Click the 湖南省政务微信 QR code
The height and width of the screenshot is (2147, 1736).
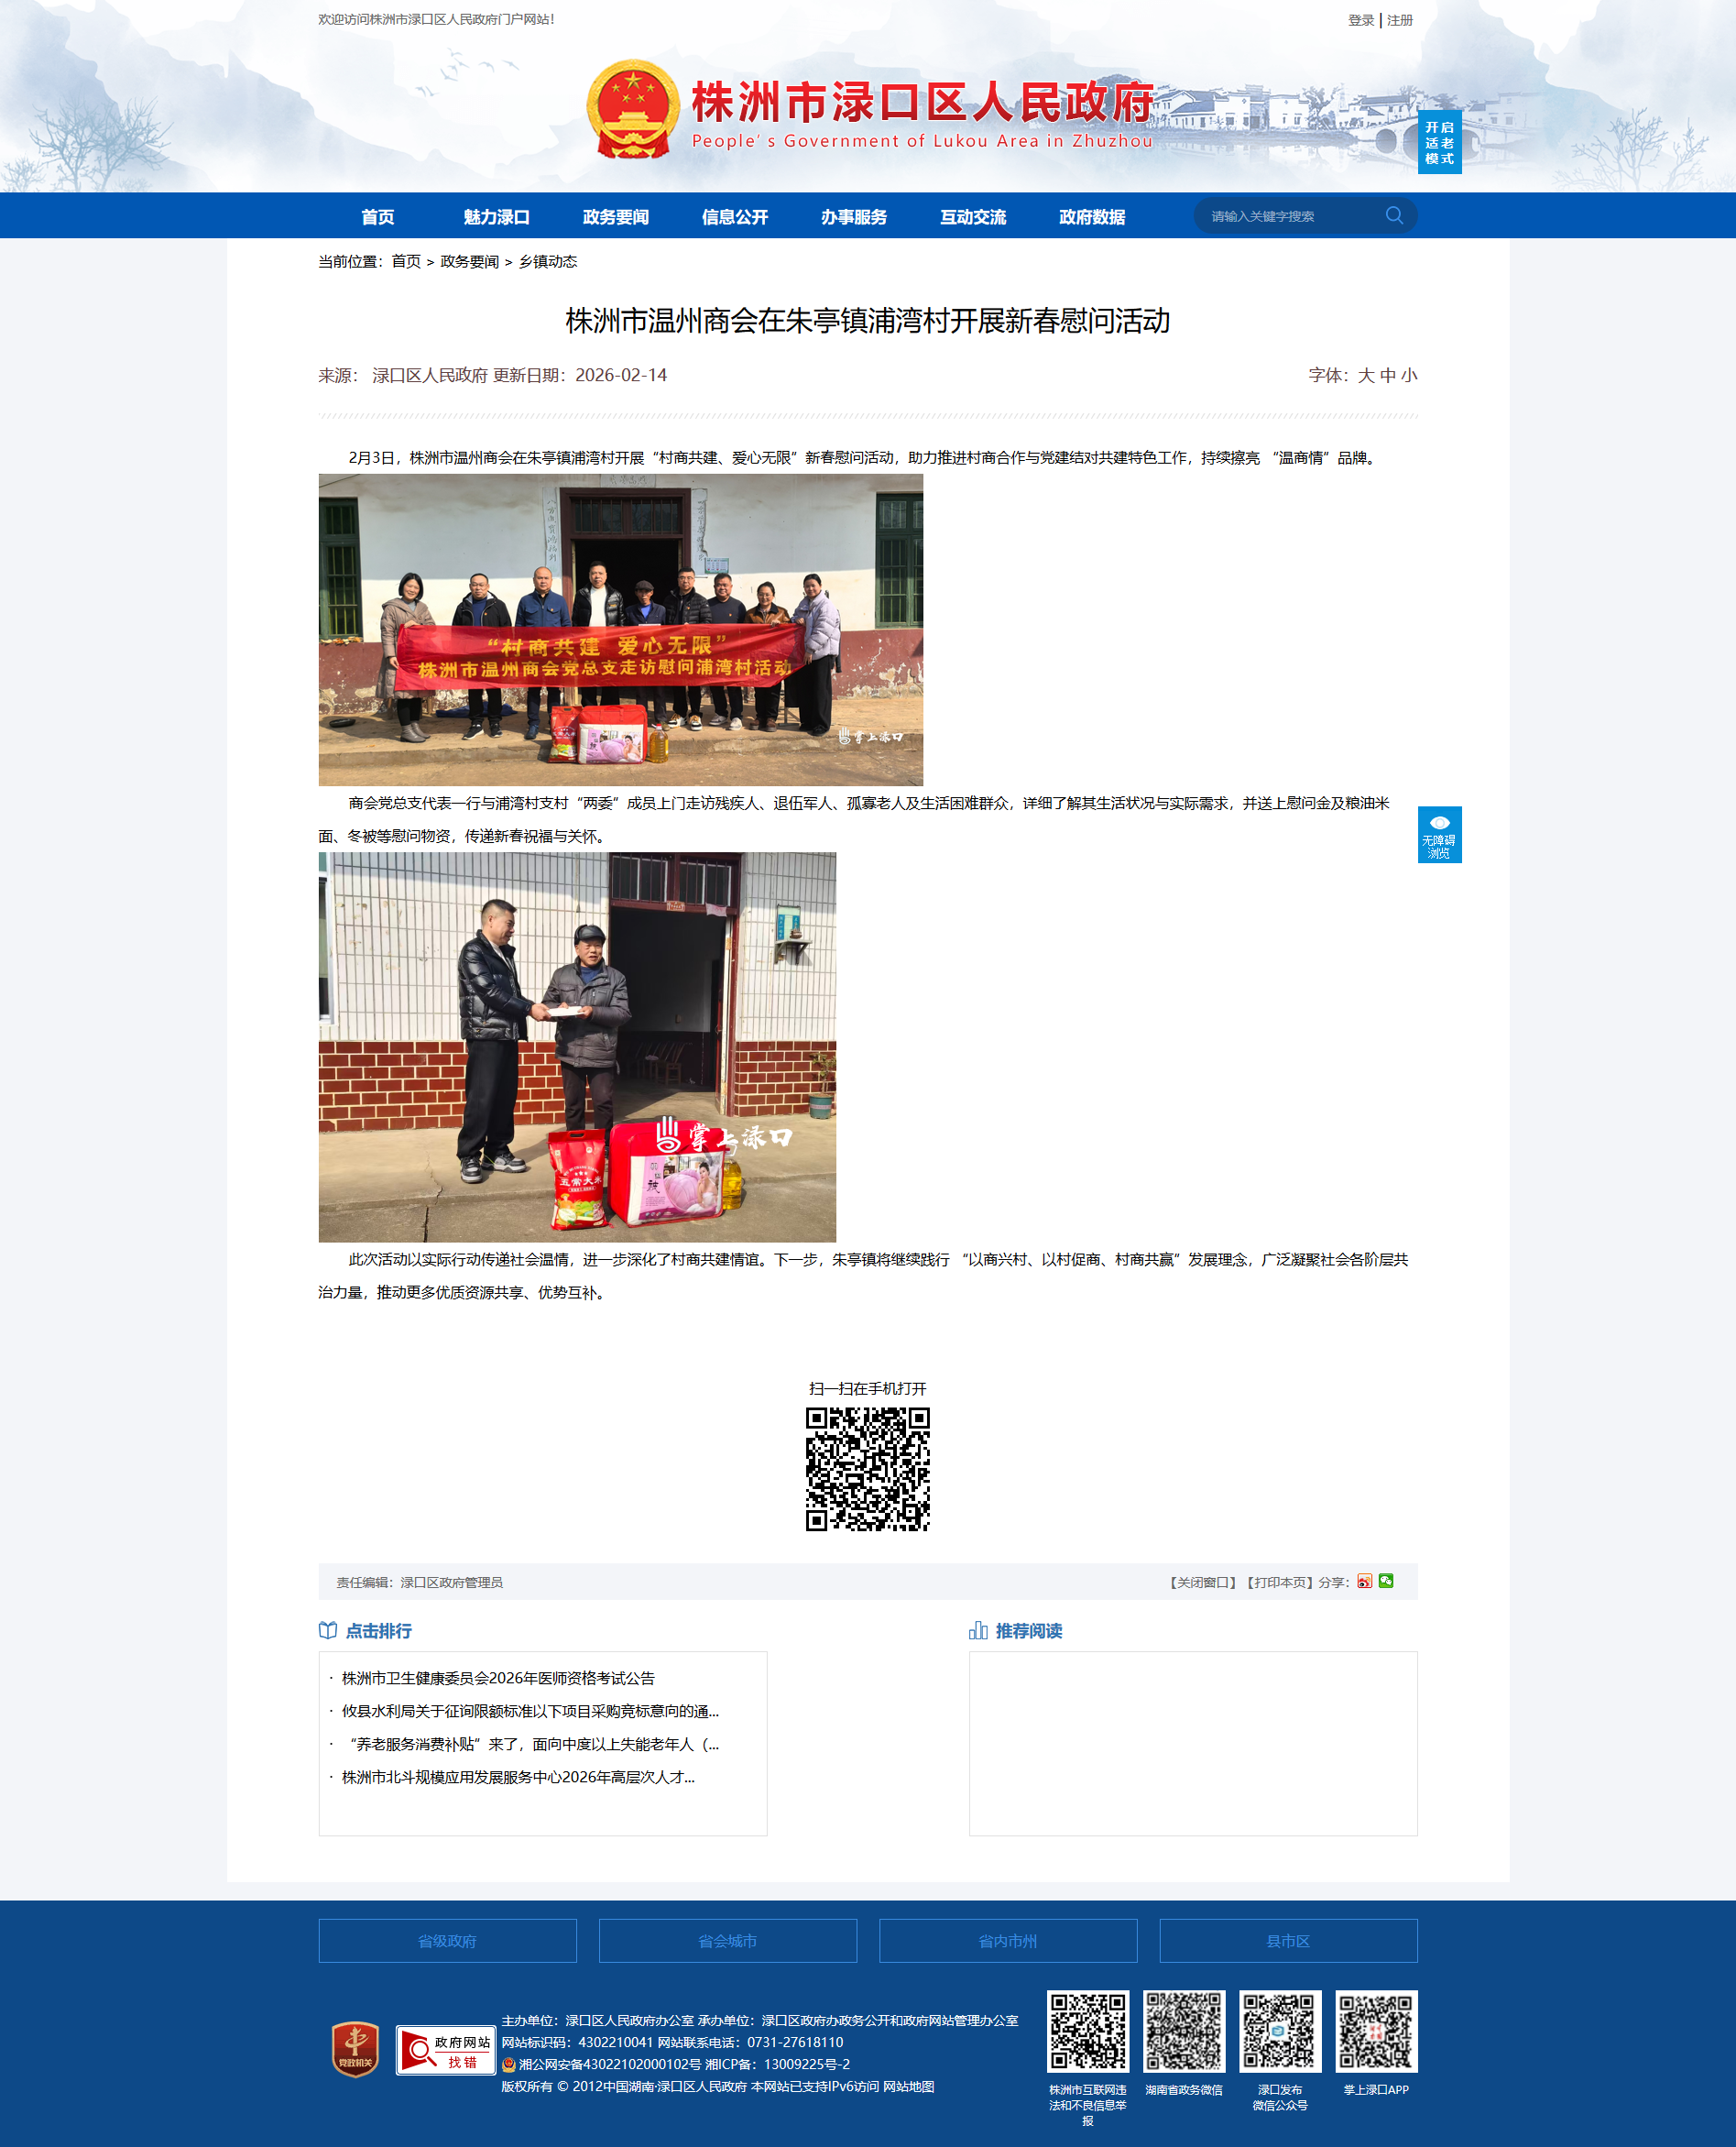(1183, 2031)
